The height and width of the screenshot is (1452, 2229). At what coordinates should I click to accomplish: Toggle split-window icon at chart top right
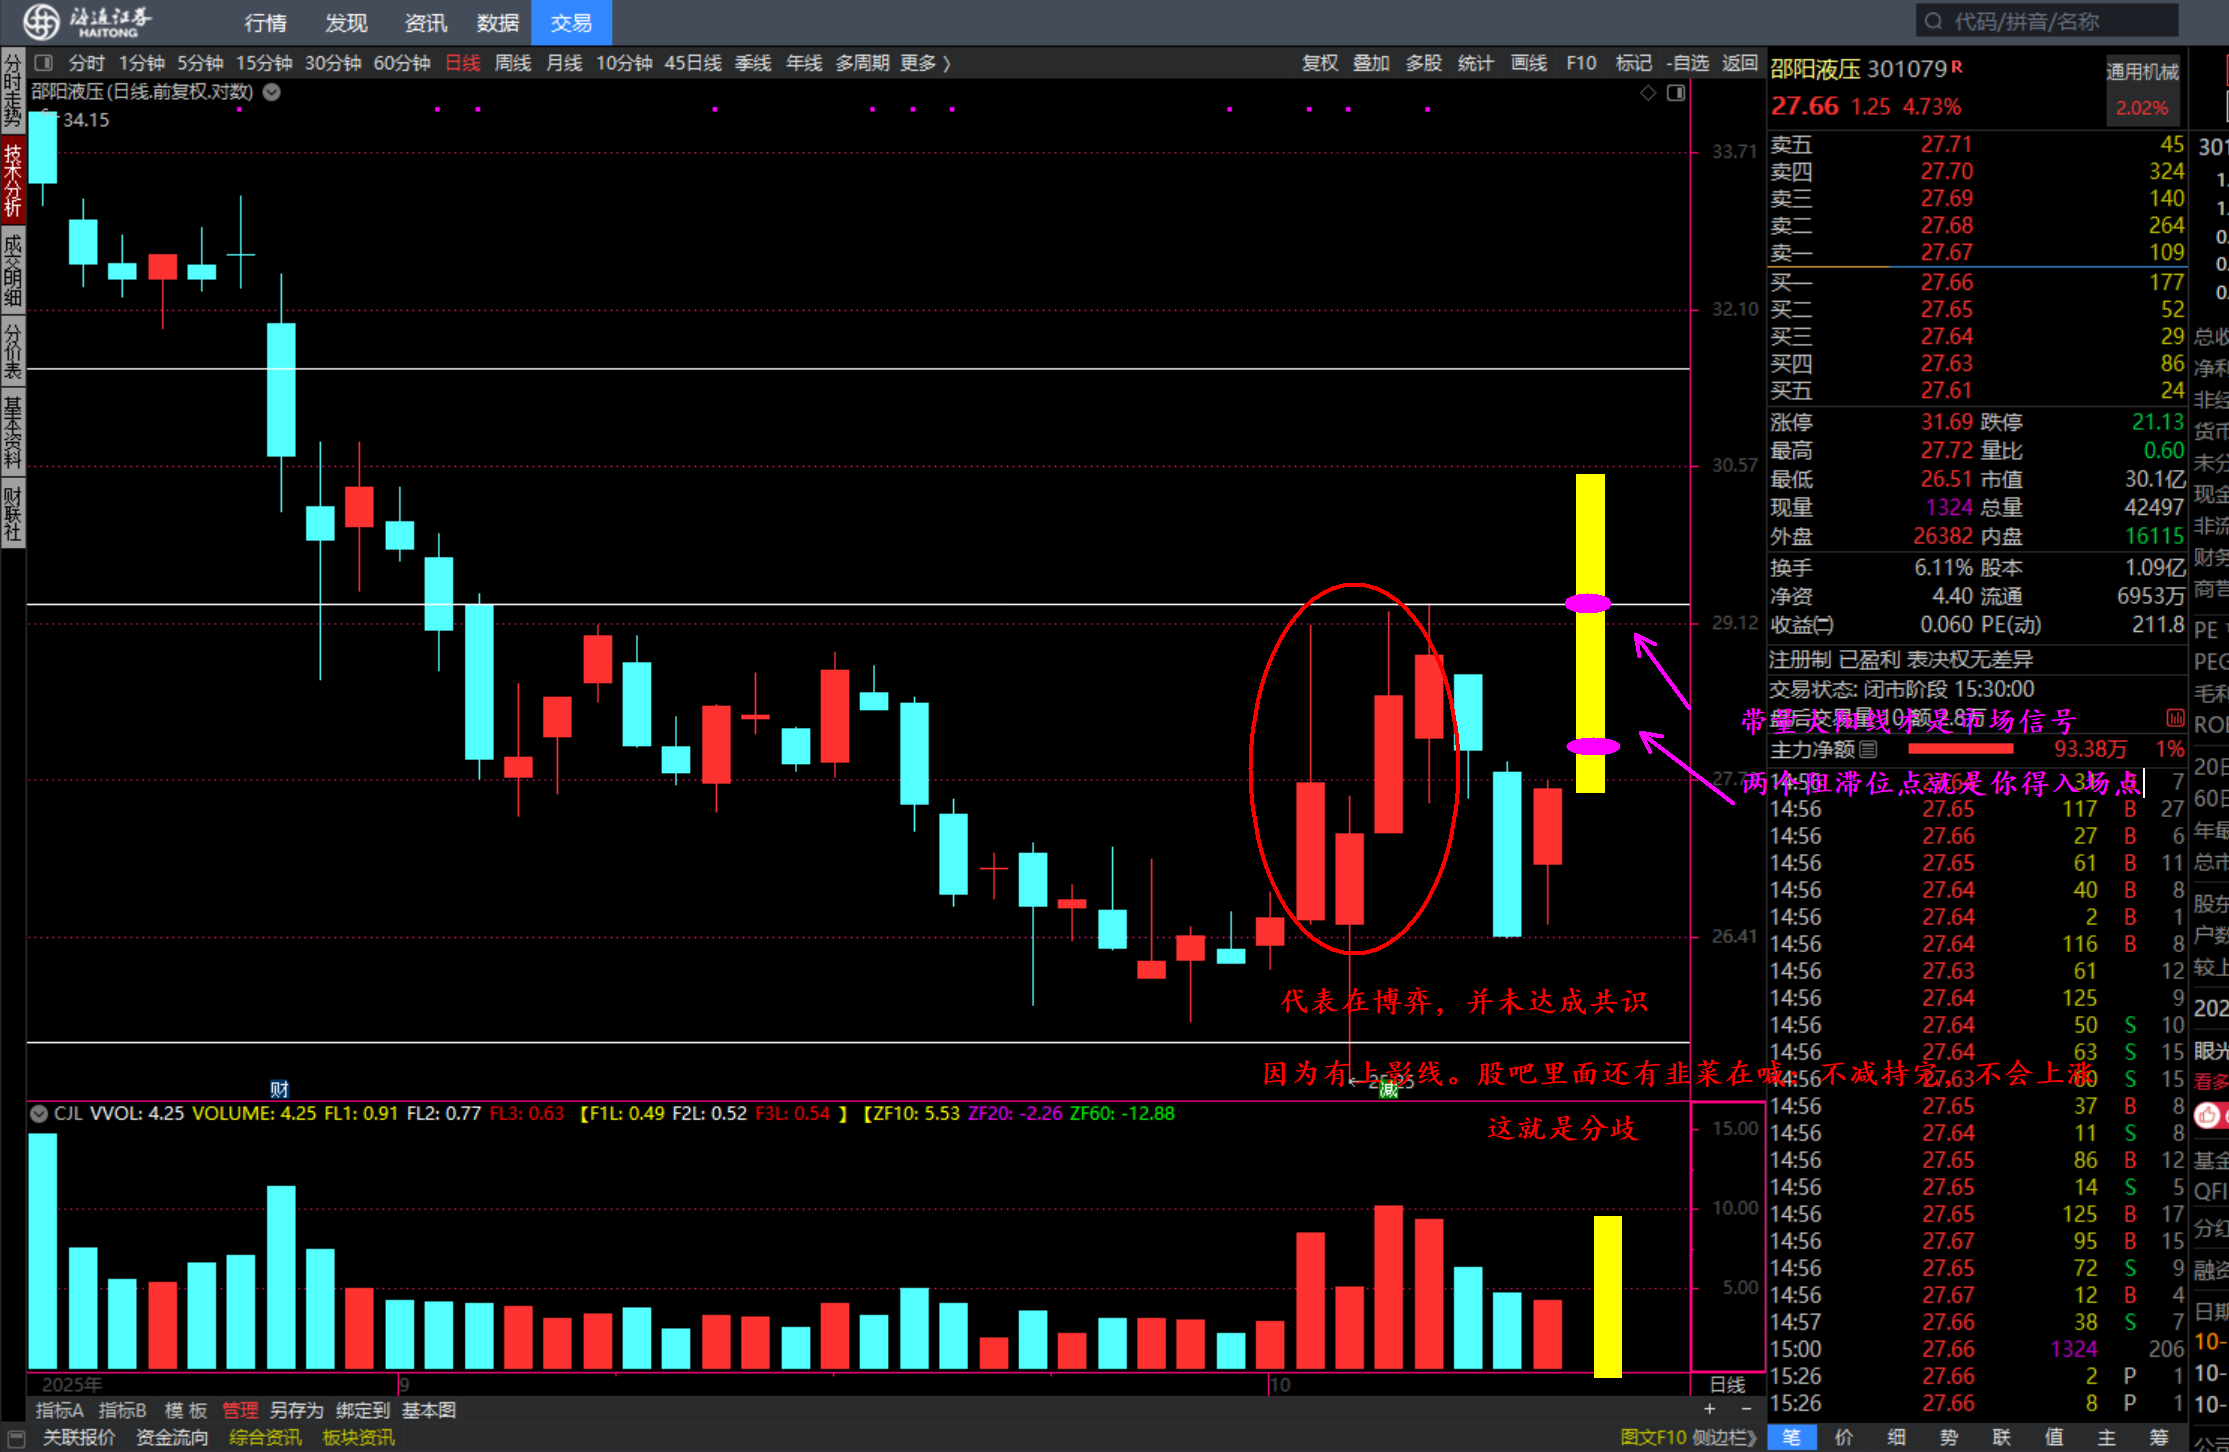1677,93
